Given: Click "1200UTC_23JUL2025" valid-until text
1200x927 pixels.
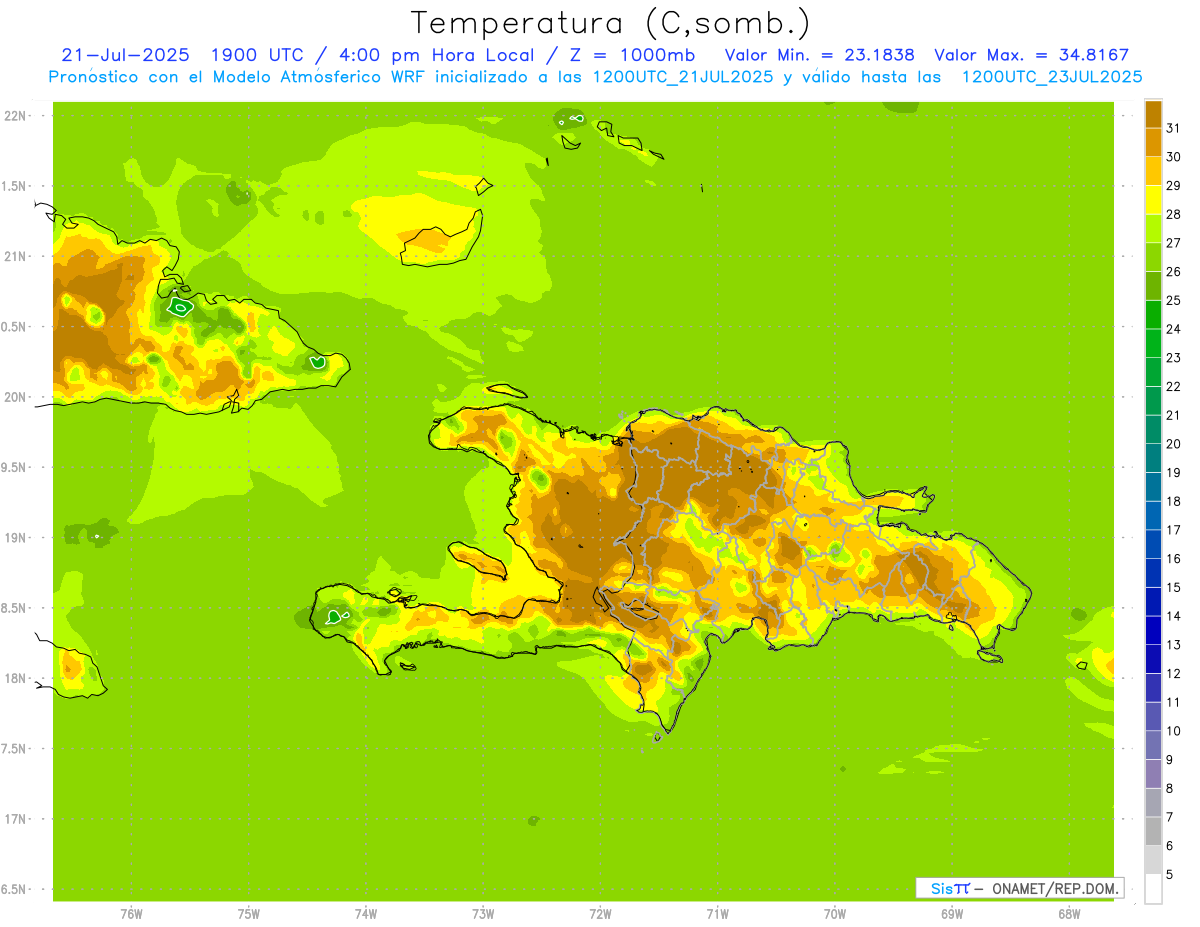Looking at the screenshot, I should click(x=1052, y=77).
